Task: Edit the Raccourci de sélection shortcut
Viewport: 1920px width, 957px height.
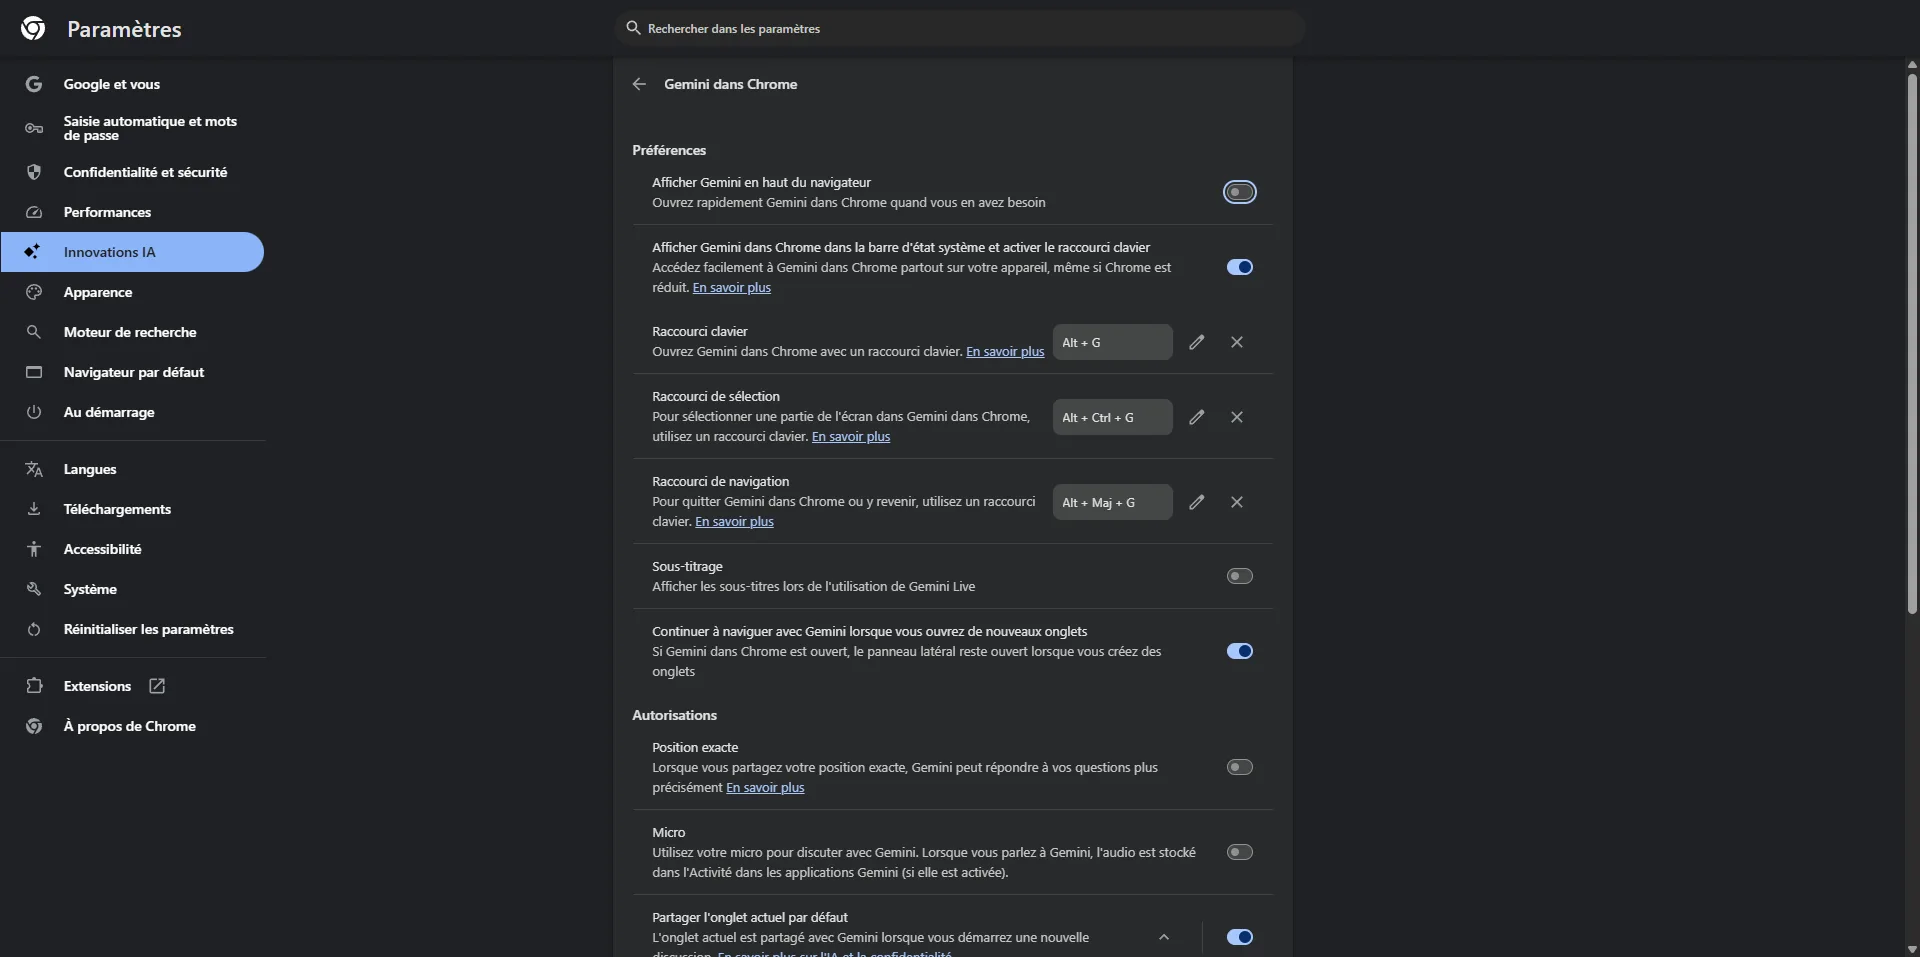Action: [x=1197, y=417]
